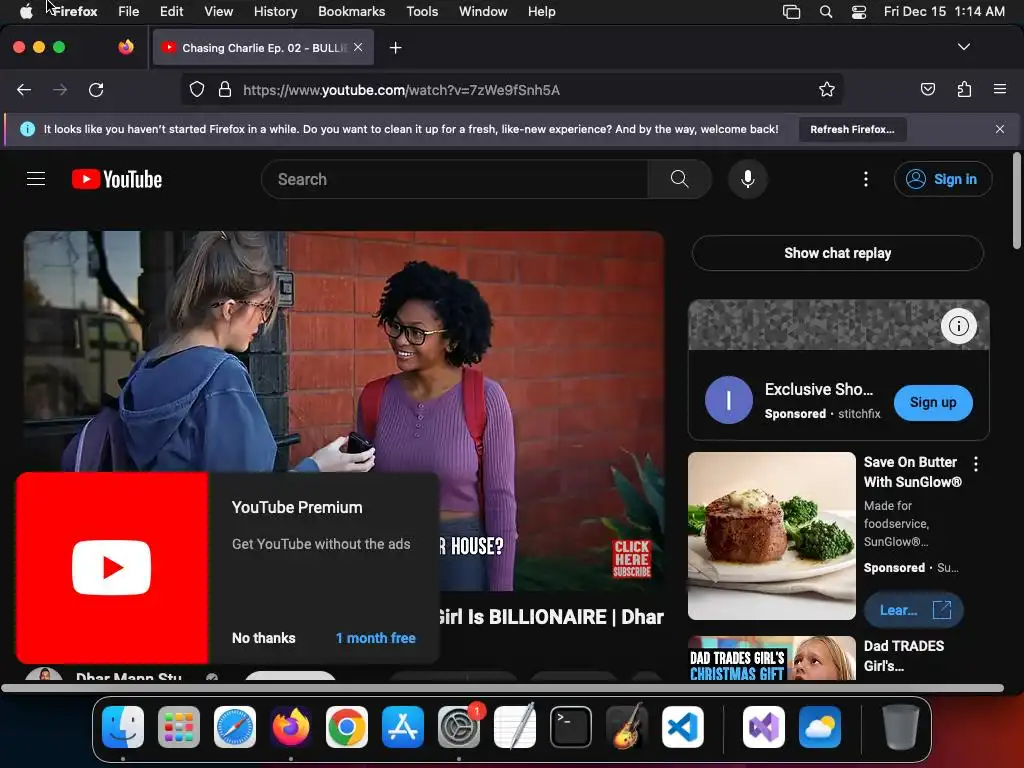
Task: Open the History menu
Action: (x=275, y=11)
